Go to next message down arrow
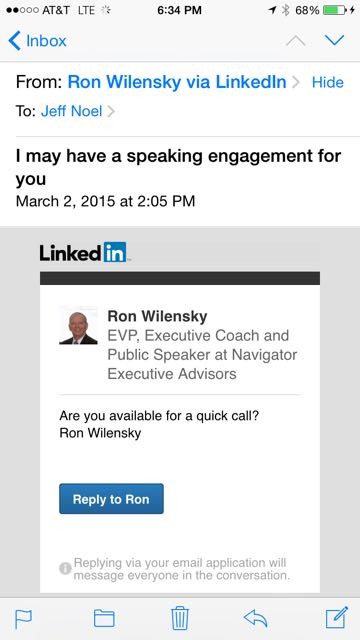The height and width of the screenshot is (640, 360). click(335, 40)
